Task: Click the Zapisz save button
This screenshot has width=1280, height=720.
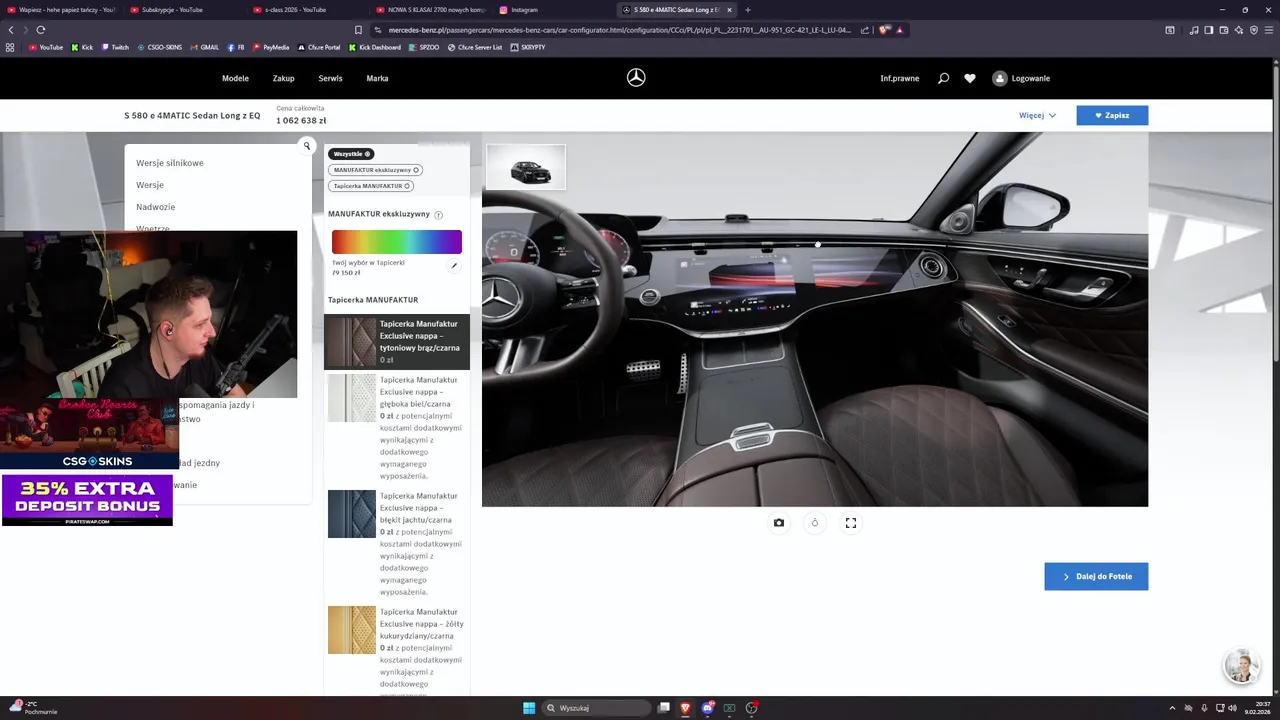Action: coord(1112,115)
